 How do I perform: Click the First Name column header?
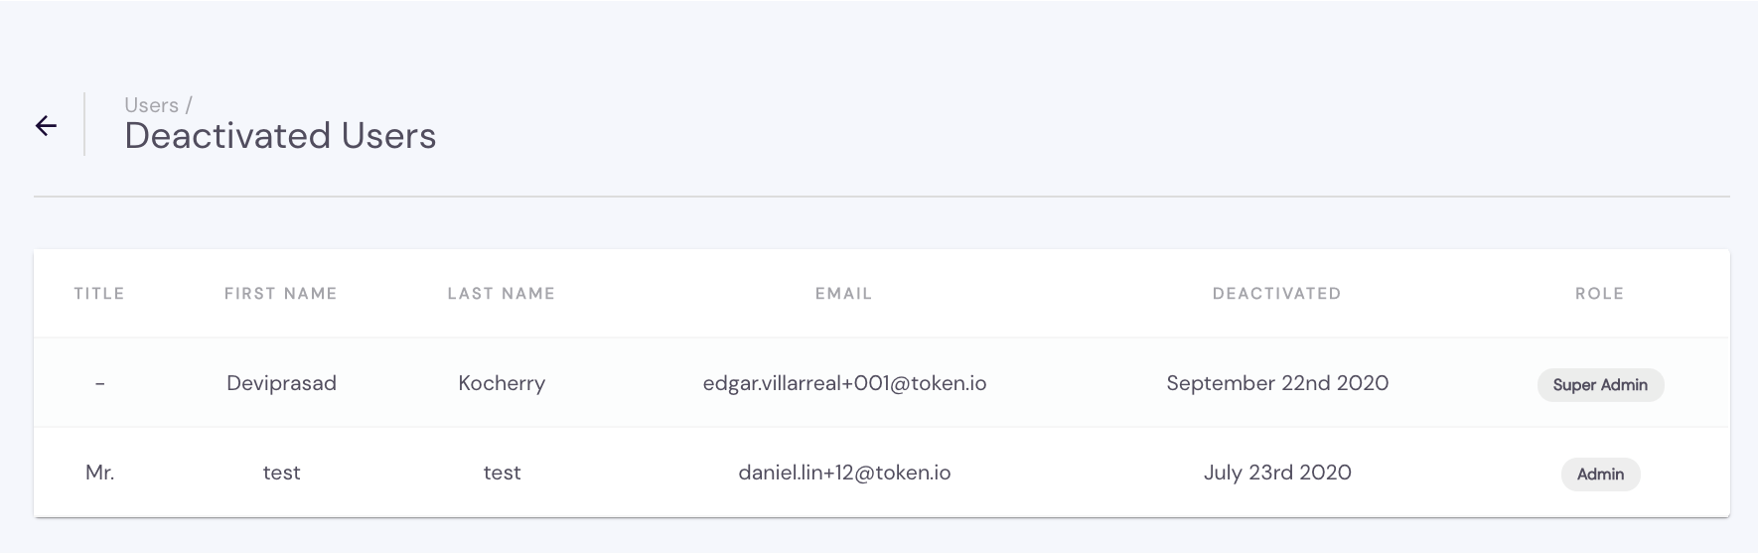(x=281, y=293)
